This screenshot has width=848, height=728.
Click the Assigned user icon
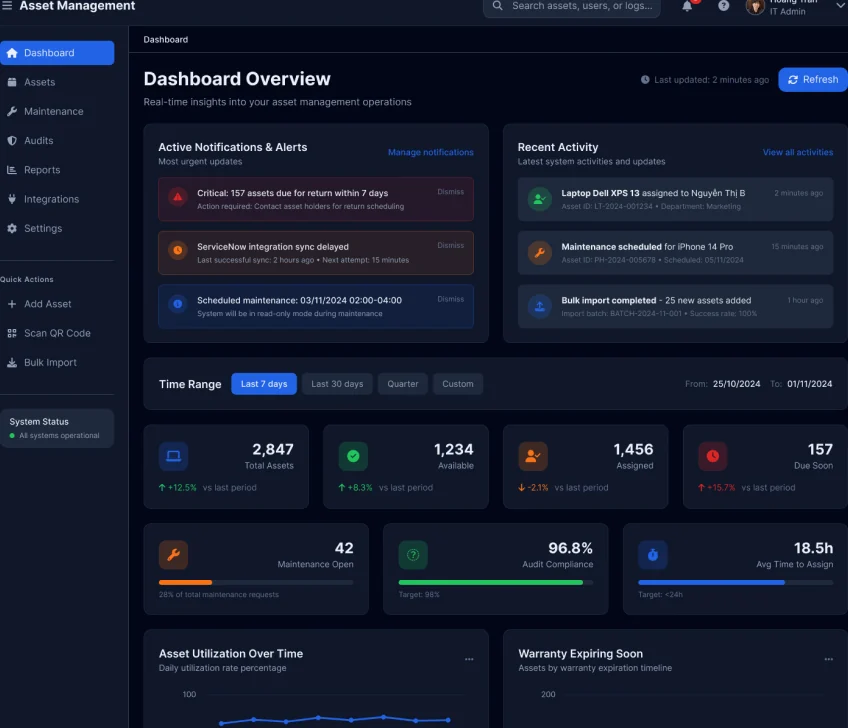[x=533, y=456]
